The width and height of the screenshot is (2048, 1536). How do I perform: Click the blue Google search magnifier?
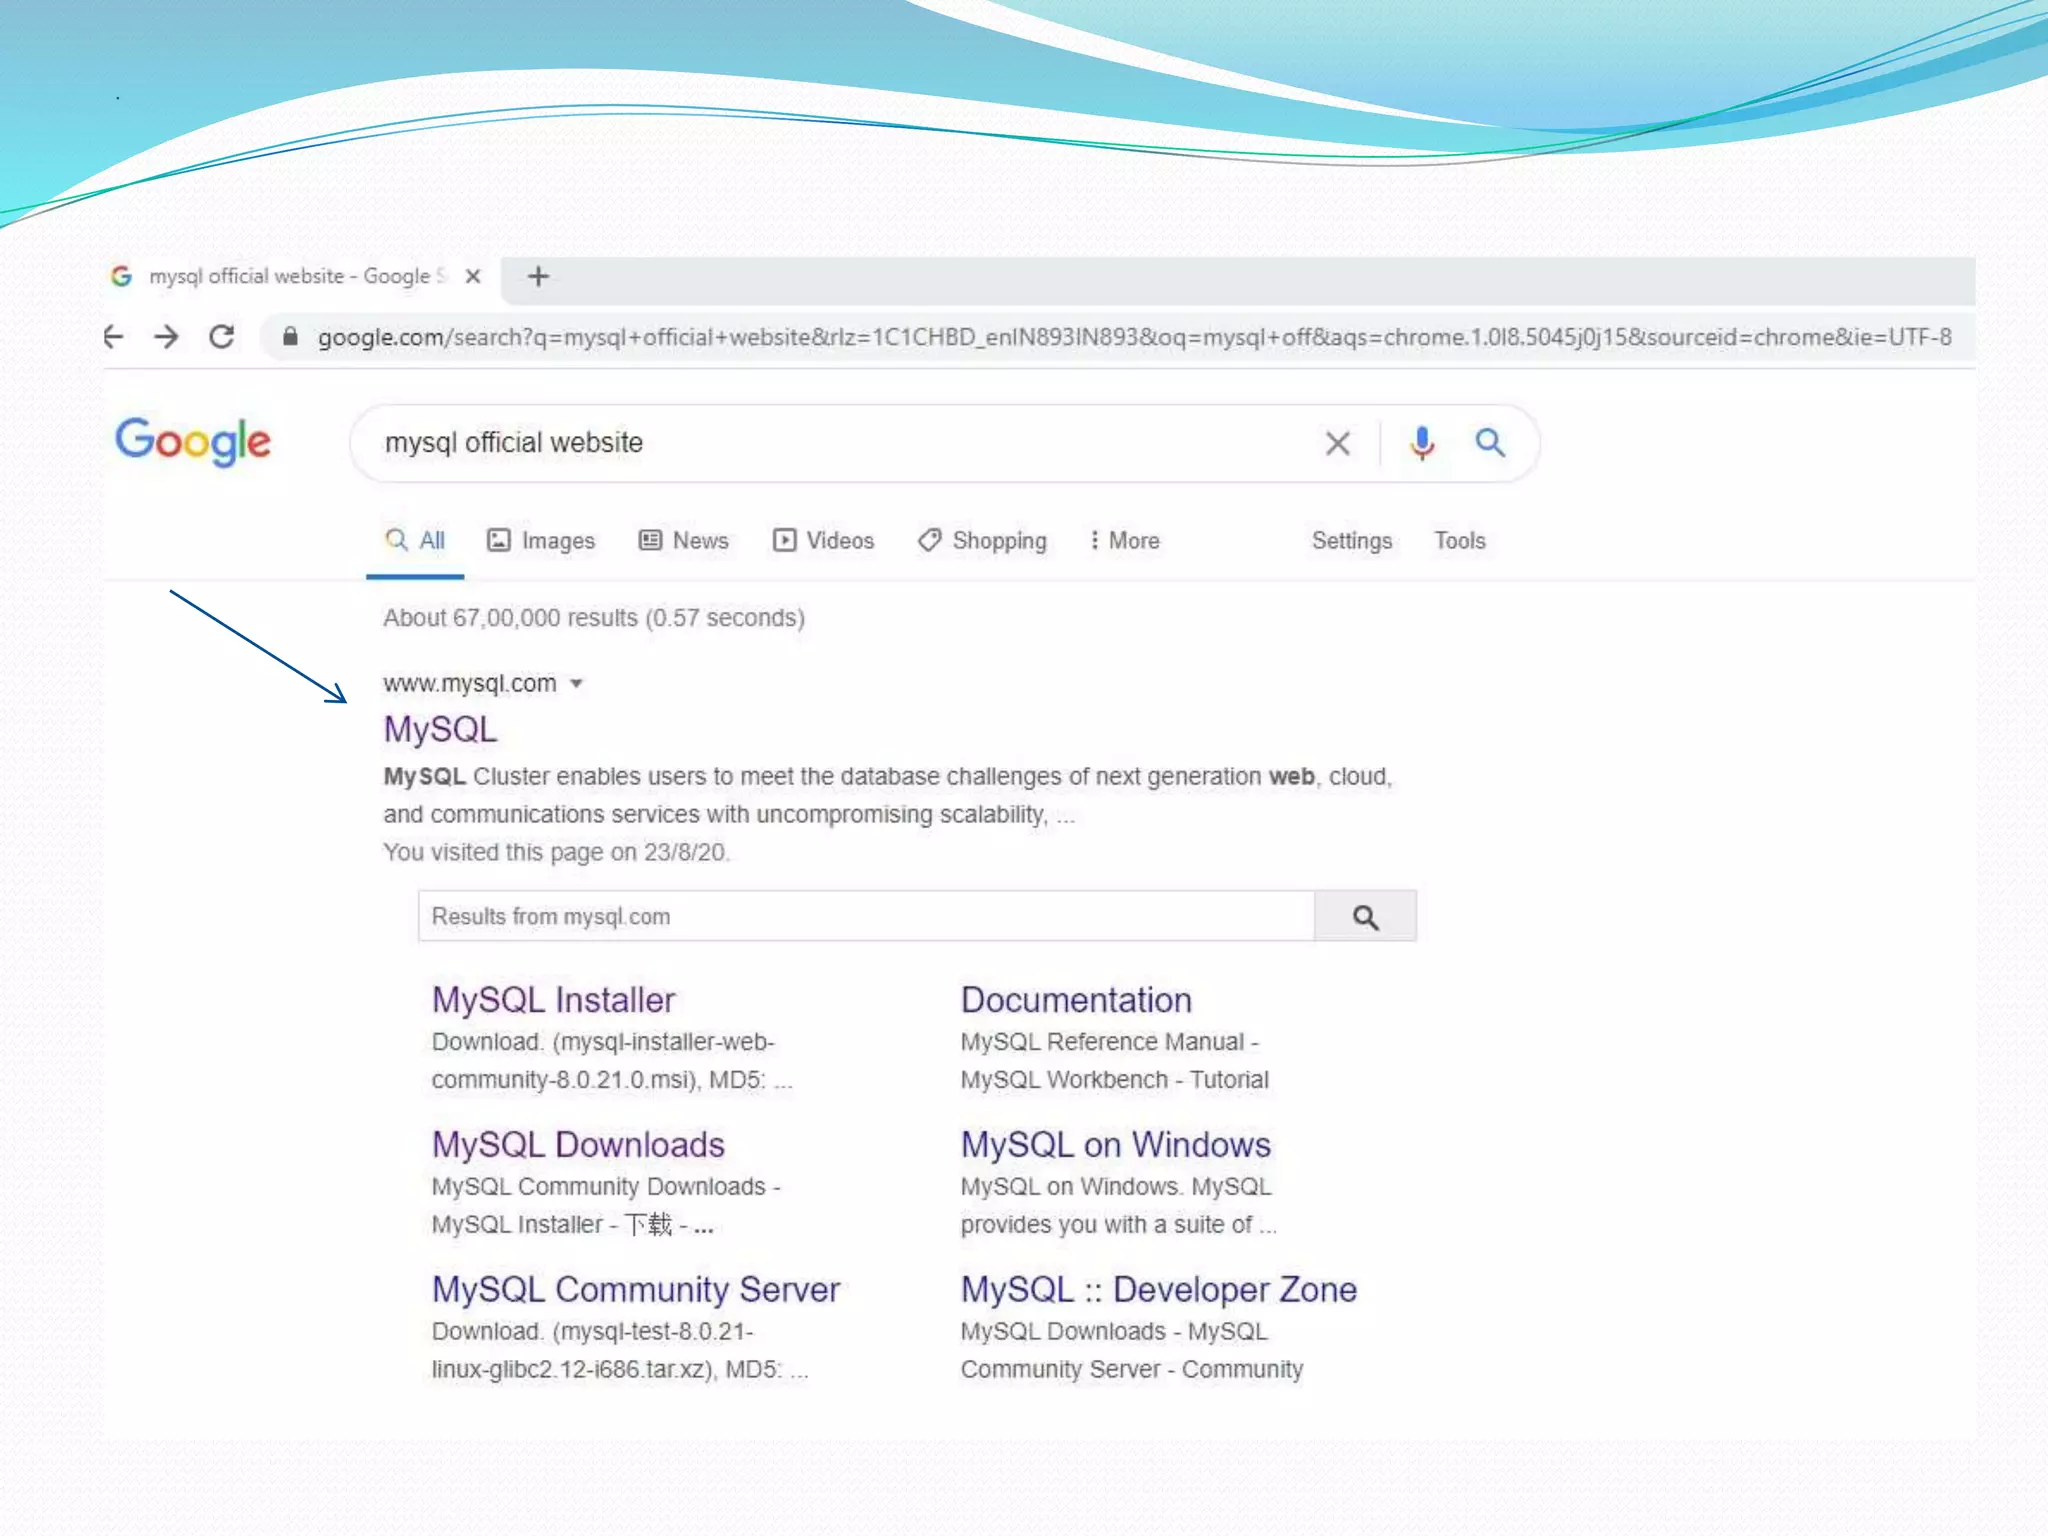click(x=1490, y=442)
